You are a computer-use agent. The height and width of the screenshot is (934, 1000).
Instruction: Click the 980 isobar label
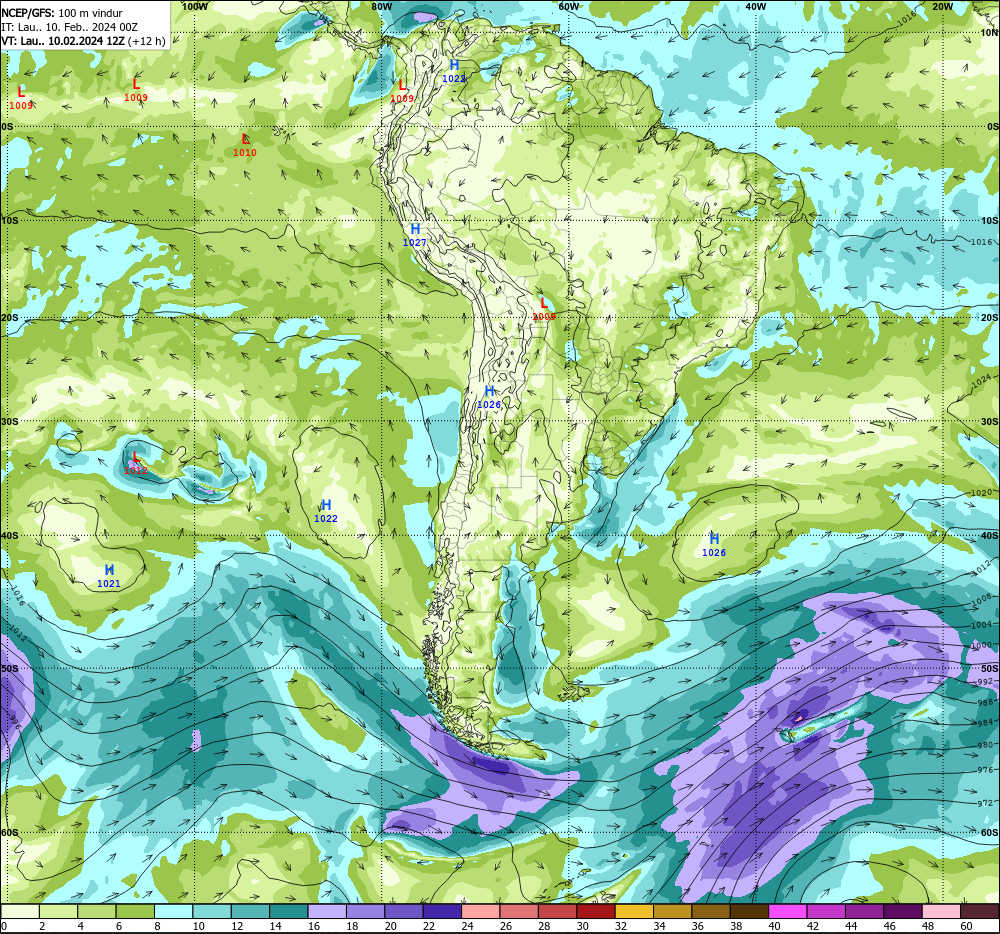pos(985,745)
